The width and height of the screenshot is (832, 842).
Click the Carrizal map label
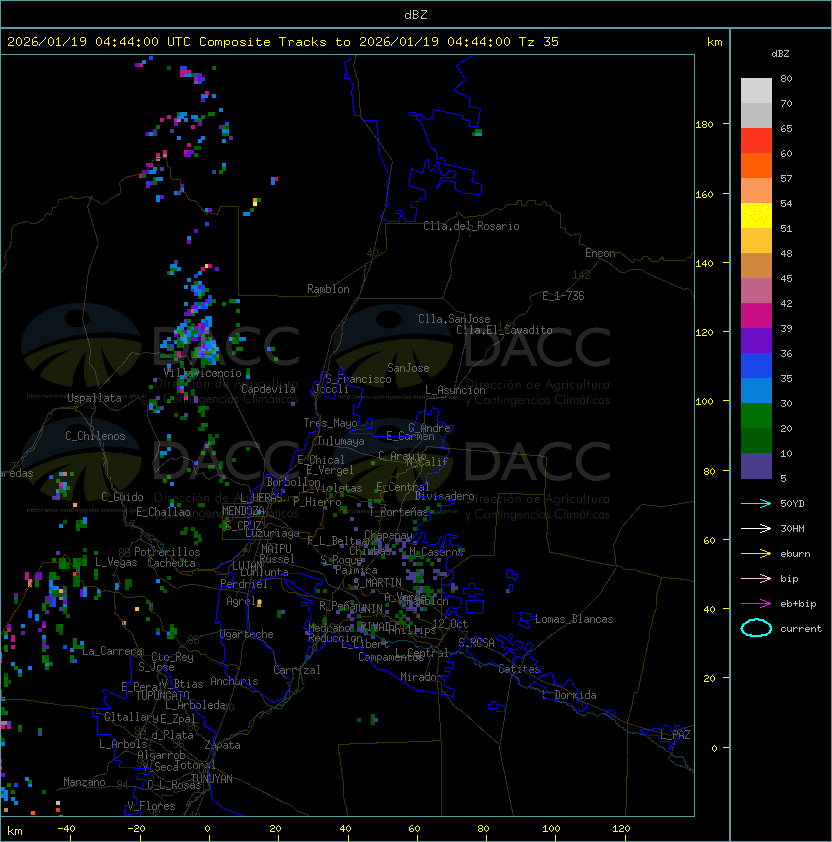(x=297, y=670)
